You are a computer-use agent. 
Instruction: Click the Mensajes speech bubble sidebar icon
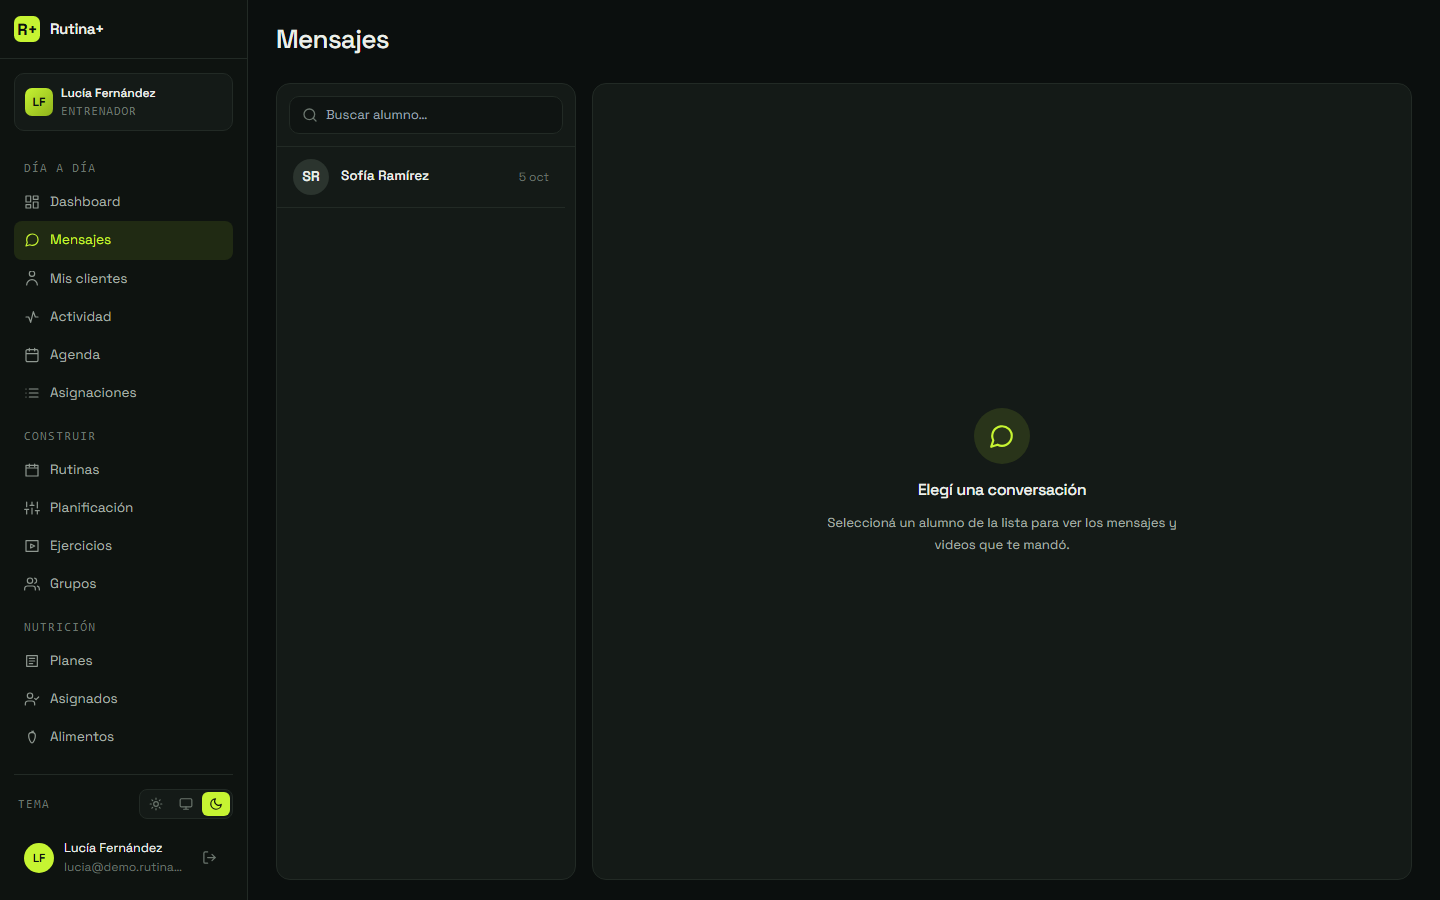32,240
